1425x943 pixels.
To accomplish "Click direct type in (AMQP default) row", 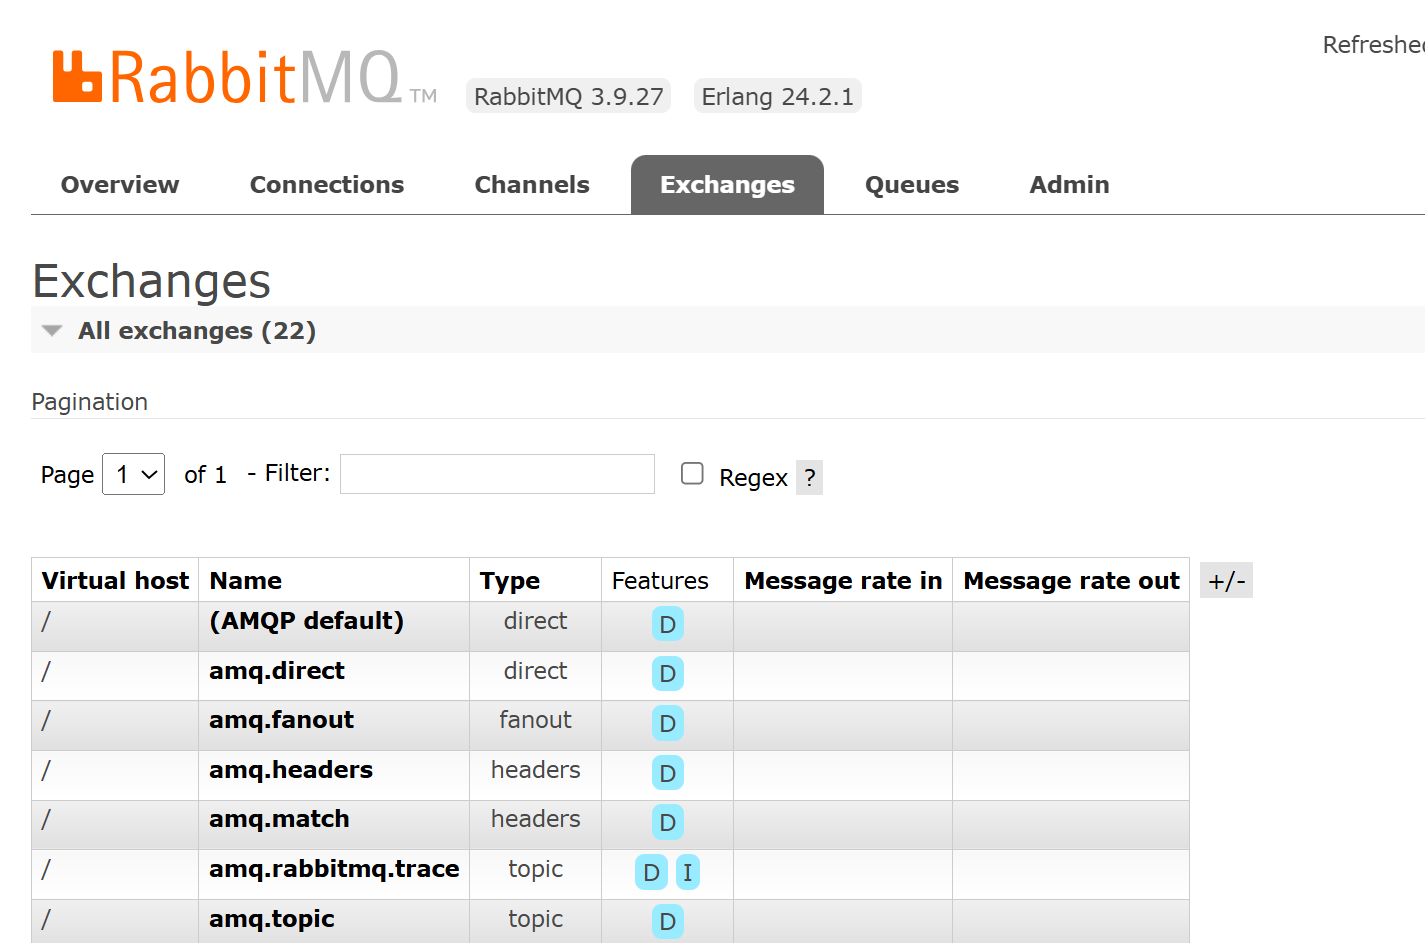I will click(x=535, y=621).
